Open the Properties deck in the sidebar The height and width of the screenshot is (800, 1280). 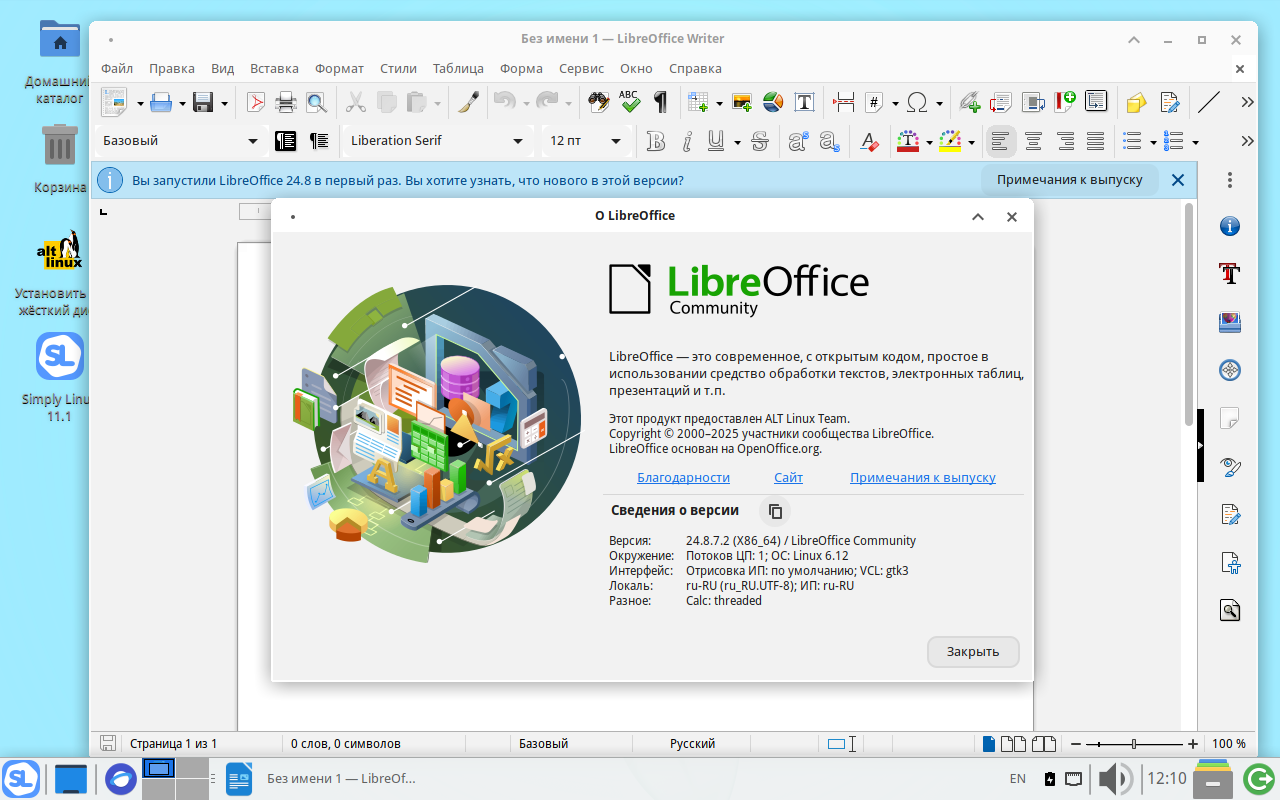[1229, 226]
